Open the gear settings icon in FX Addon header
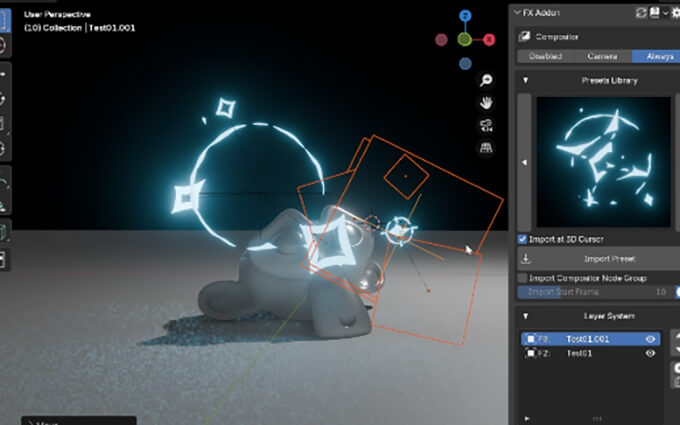This screenshot has width=680, height=425. point(676,13)
